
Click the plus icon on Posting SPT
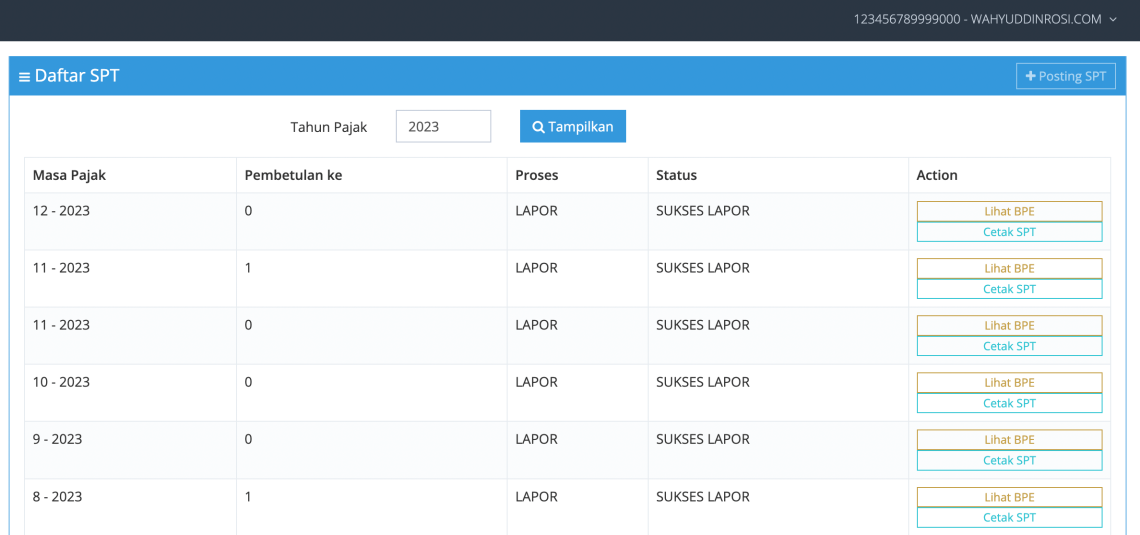coord(1031,77)
